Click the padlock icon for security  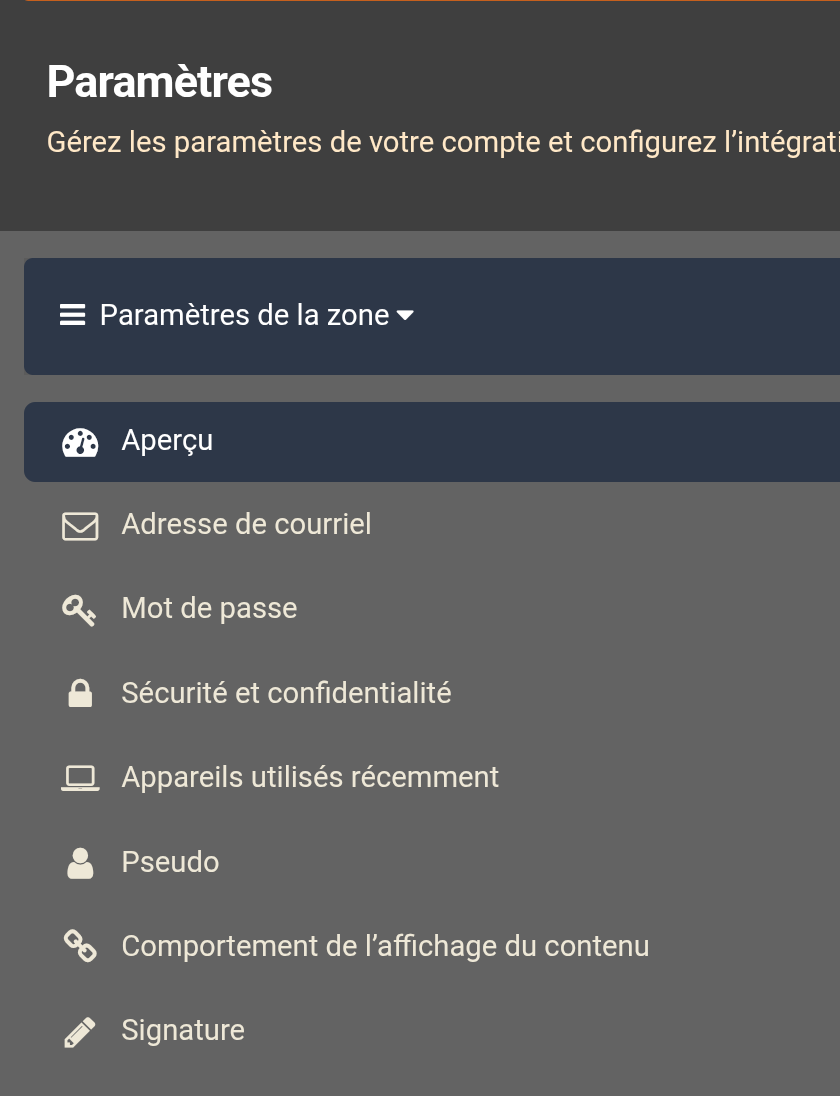tap(80, 693)
